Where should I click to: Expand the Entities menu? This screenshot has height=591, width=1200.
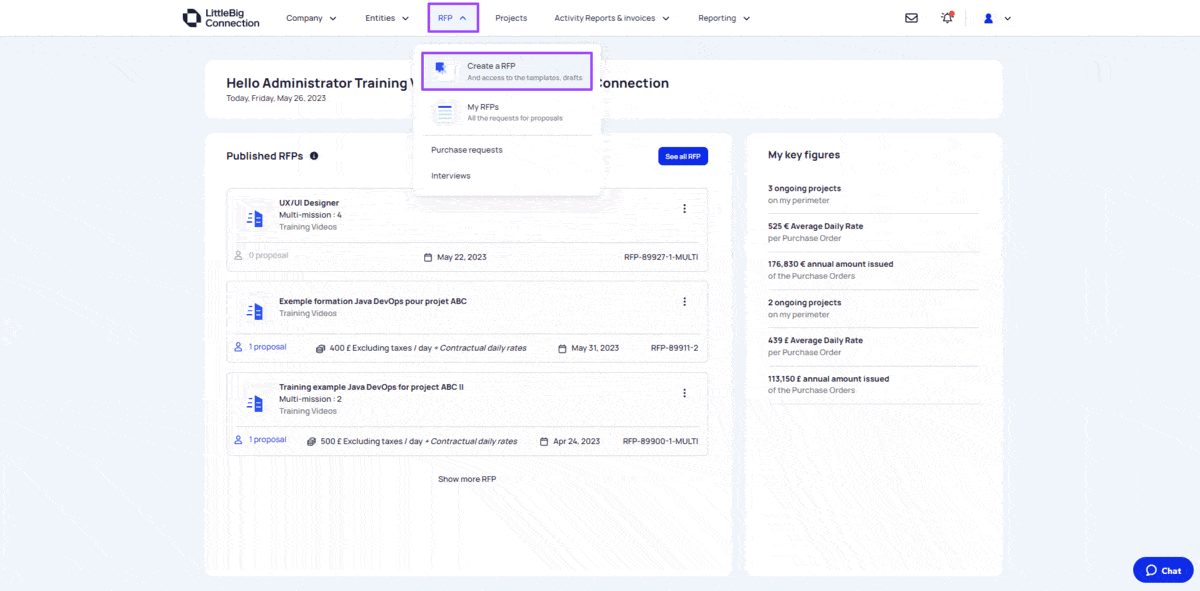(x=387, y=18)
